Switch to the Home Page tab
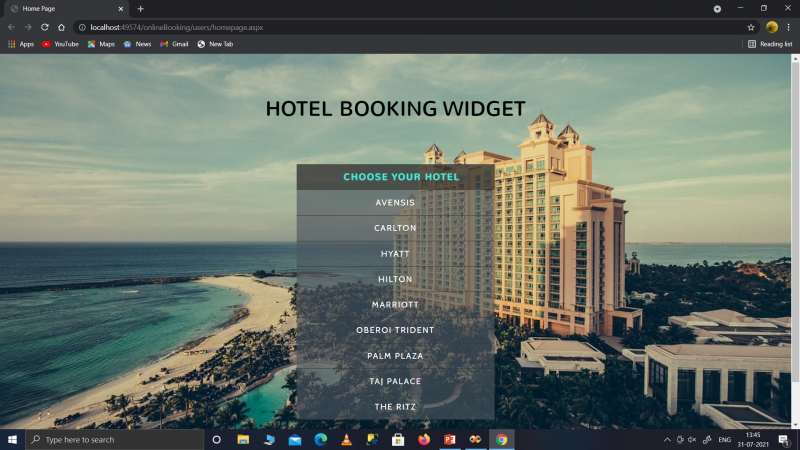Screen dimensions: 800x450 click(x=66, y=9)
